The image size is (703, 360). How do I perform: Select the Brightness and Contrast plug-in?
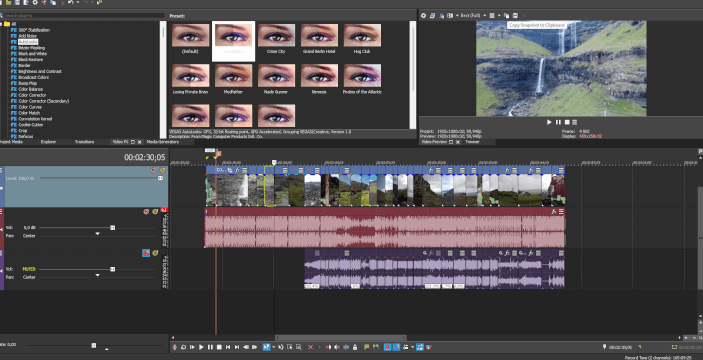pos(40,71)
